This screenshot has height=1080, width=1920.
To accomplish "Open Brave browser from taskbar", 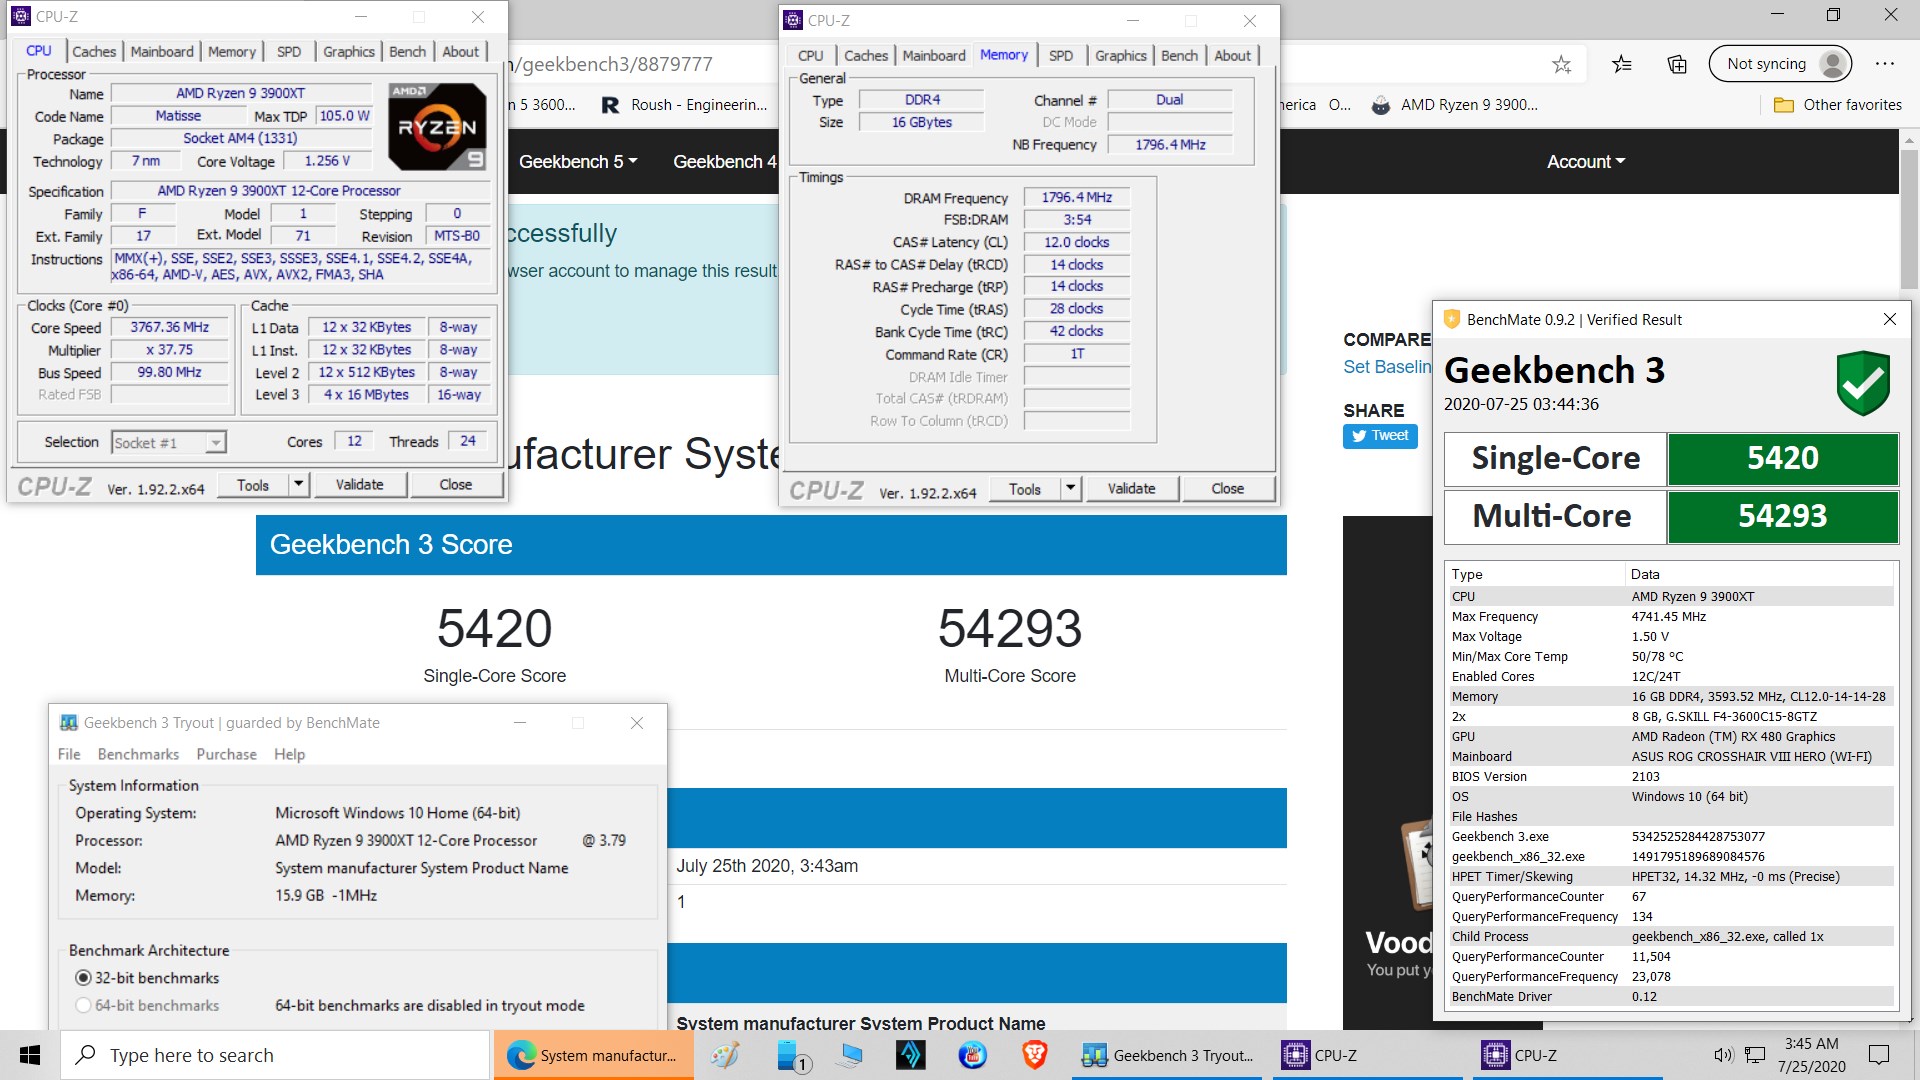I will (1034, 1055).
